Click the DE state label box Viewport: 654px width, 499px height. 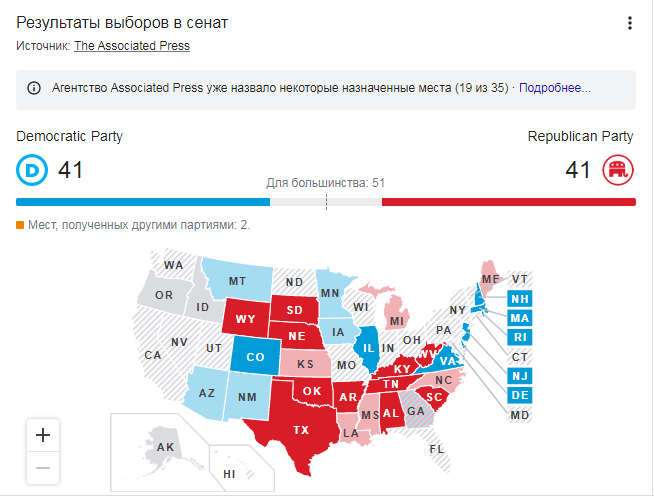point(519,395)
